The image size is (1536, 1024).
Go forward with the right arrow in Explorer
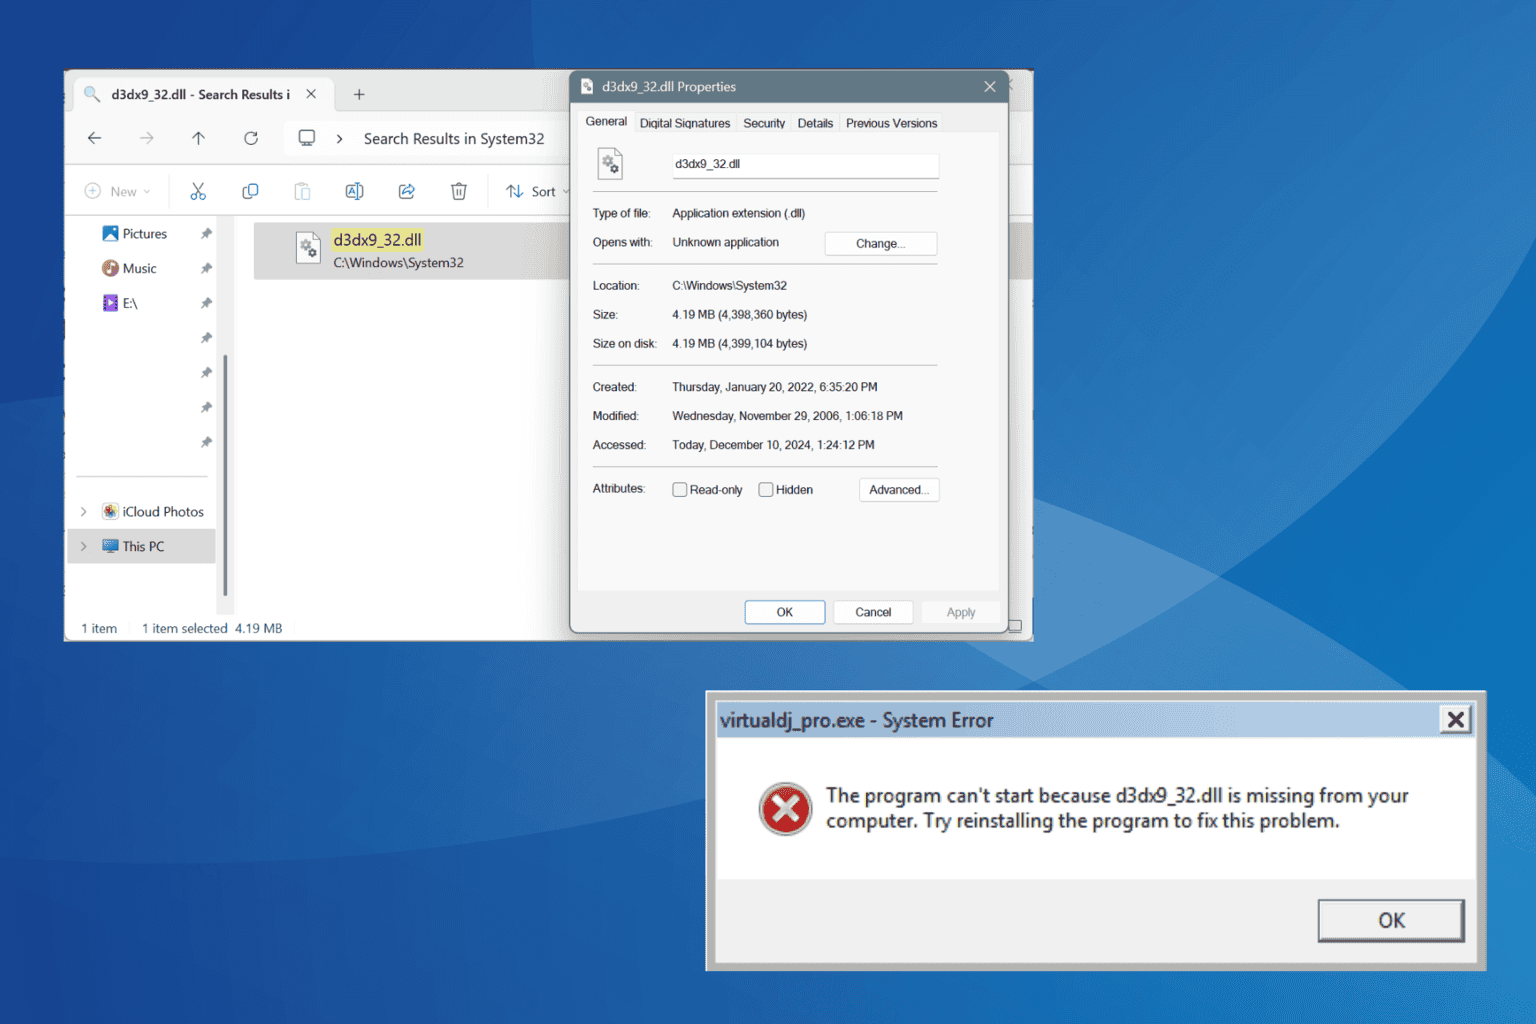(x=146, y=138)
